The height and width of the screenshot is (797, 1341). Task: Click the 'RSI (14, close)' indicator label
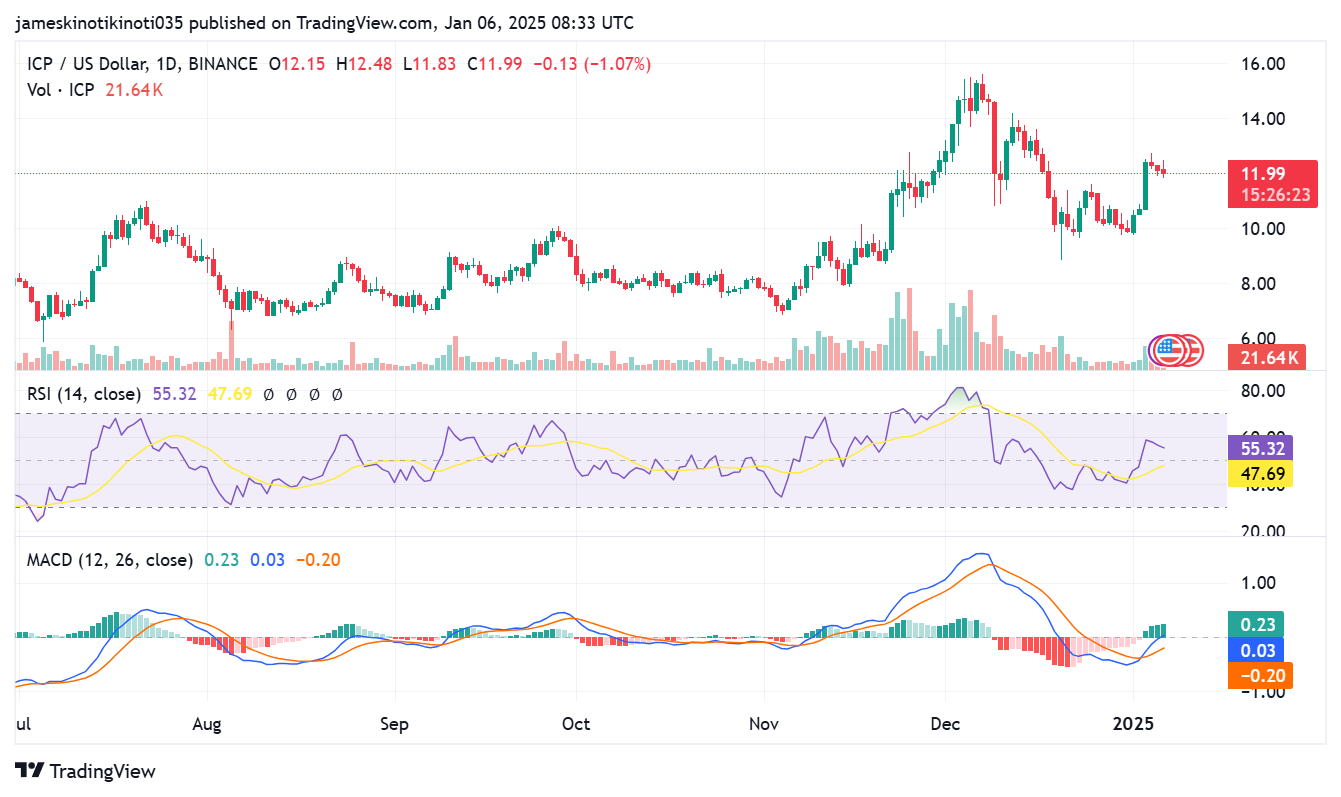pos(83,394)
